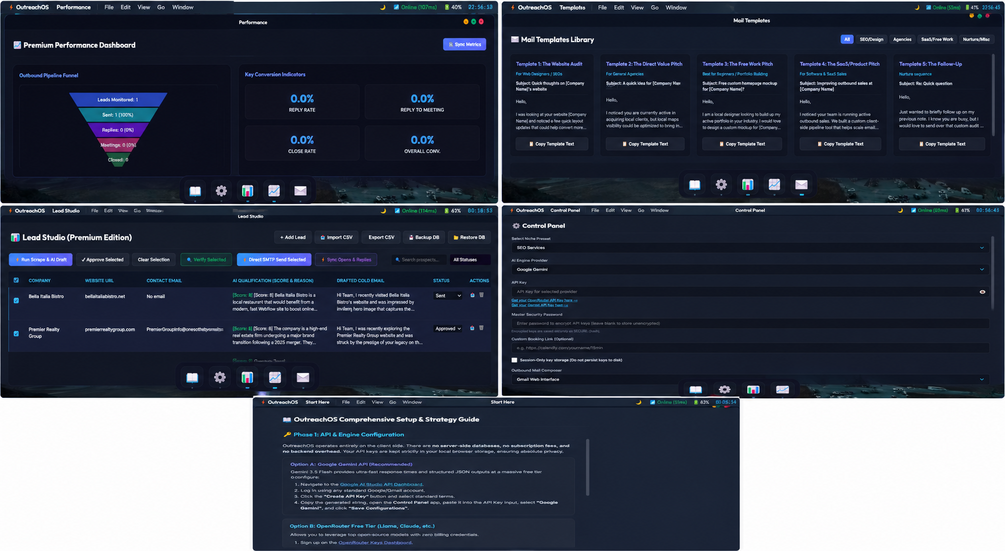
Task: Click API Key input field in Control Panel
Action: (x=745, y=292)
